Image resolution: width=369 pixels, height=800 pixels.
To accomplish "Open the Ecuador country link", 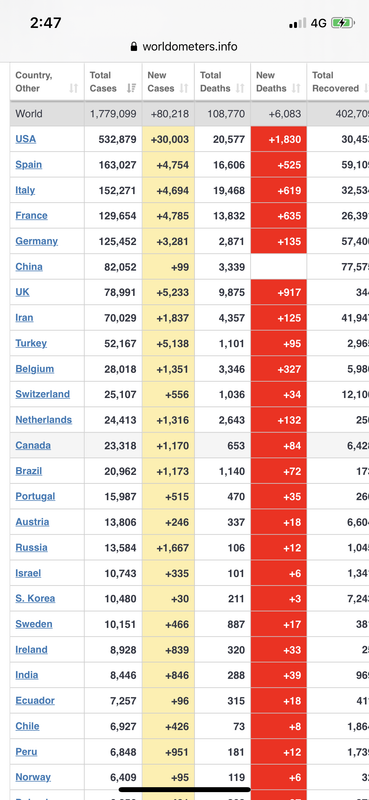I will click(x=35, y=700).
